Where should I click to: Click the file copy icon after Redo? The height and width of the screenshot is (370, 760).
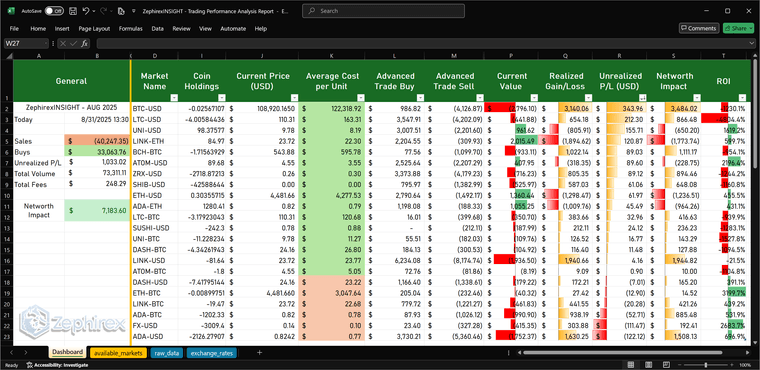click(x=121, y=11)
